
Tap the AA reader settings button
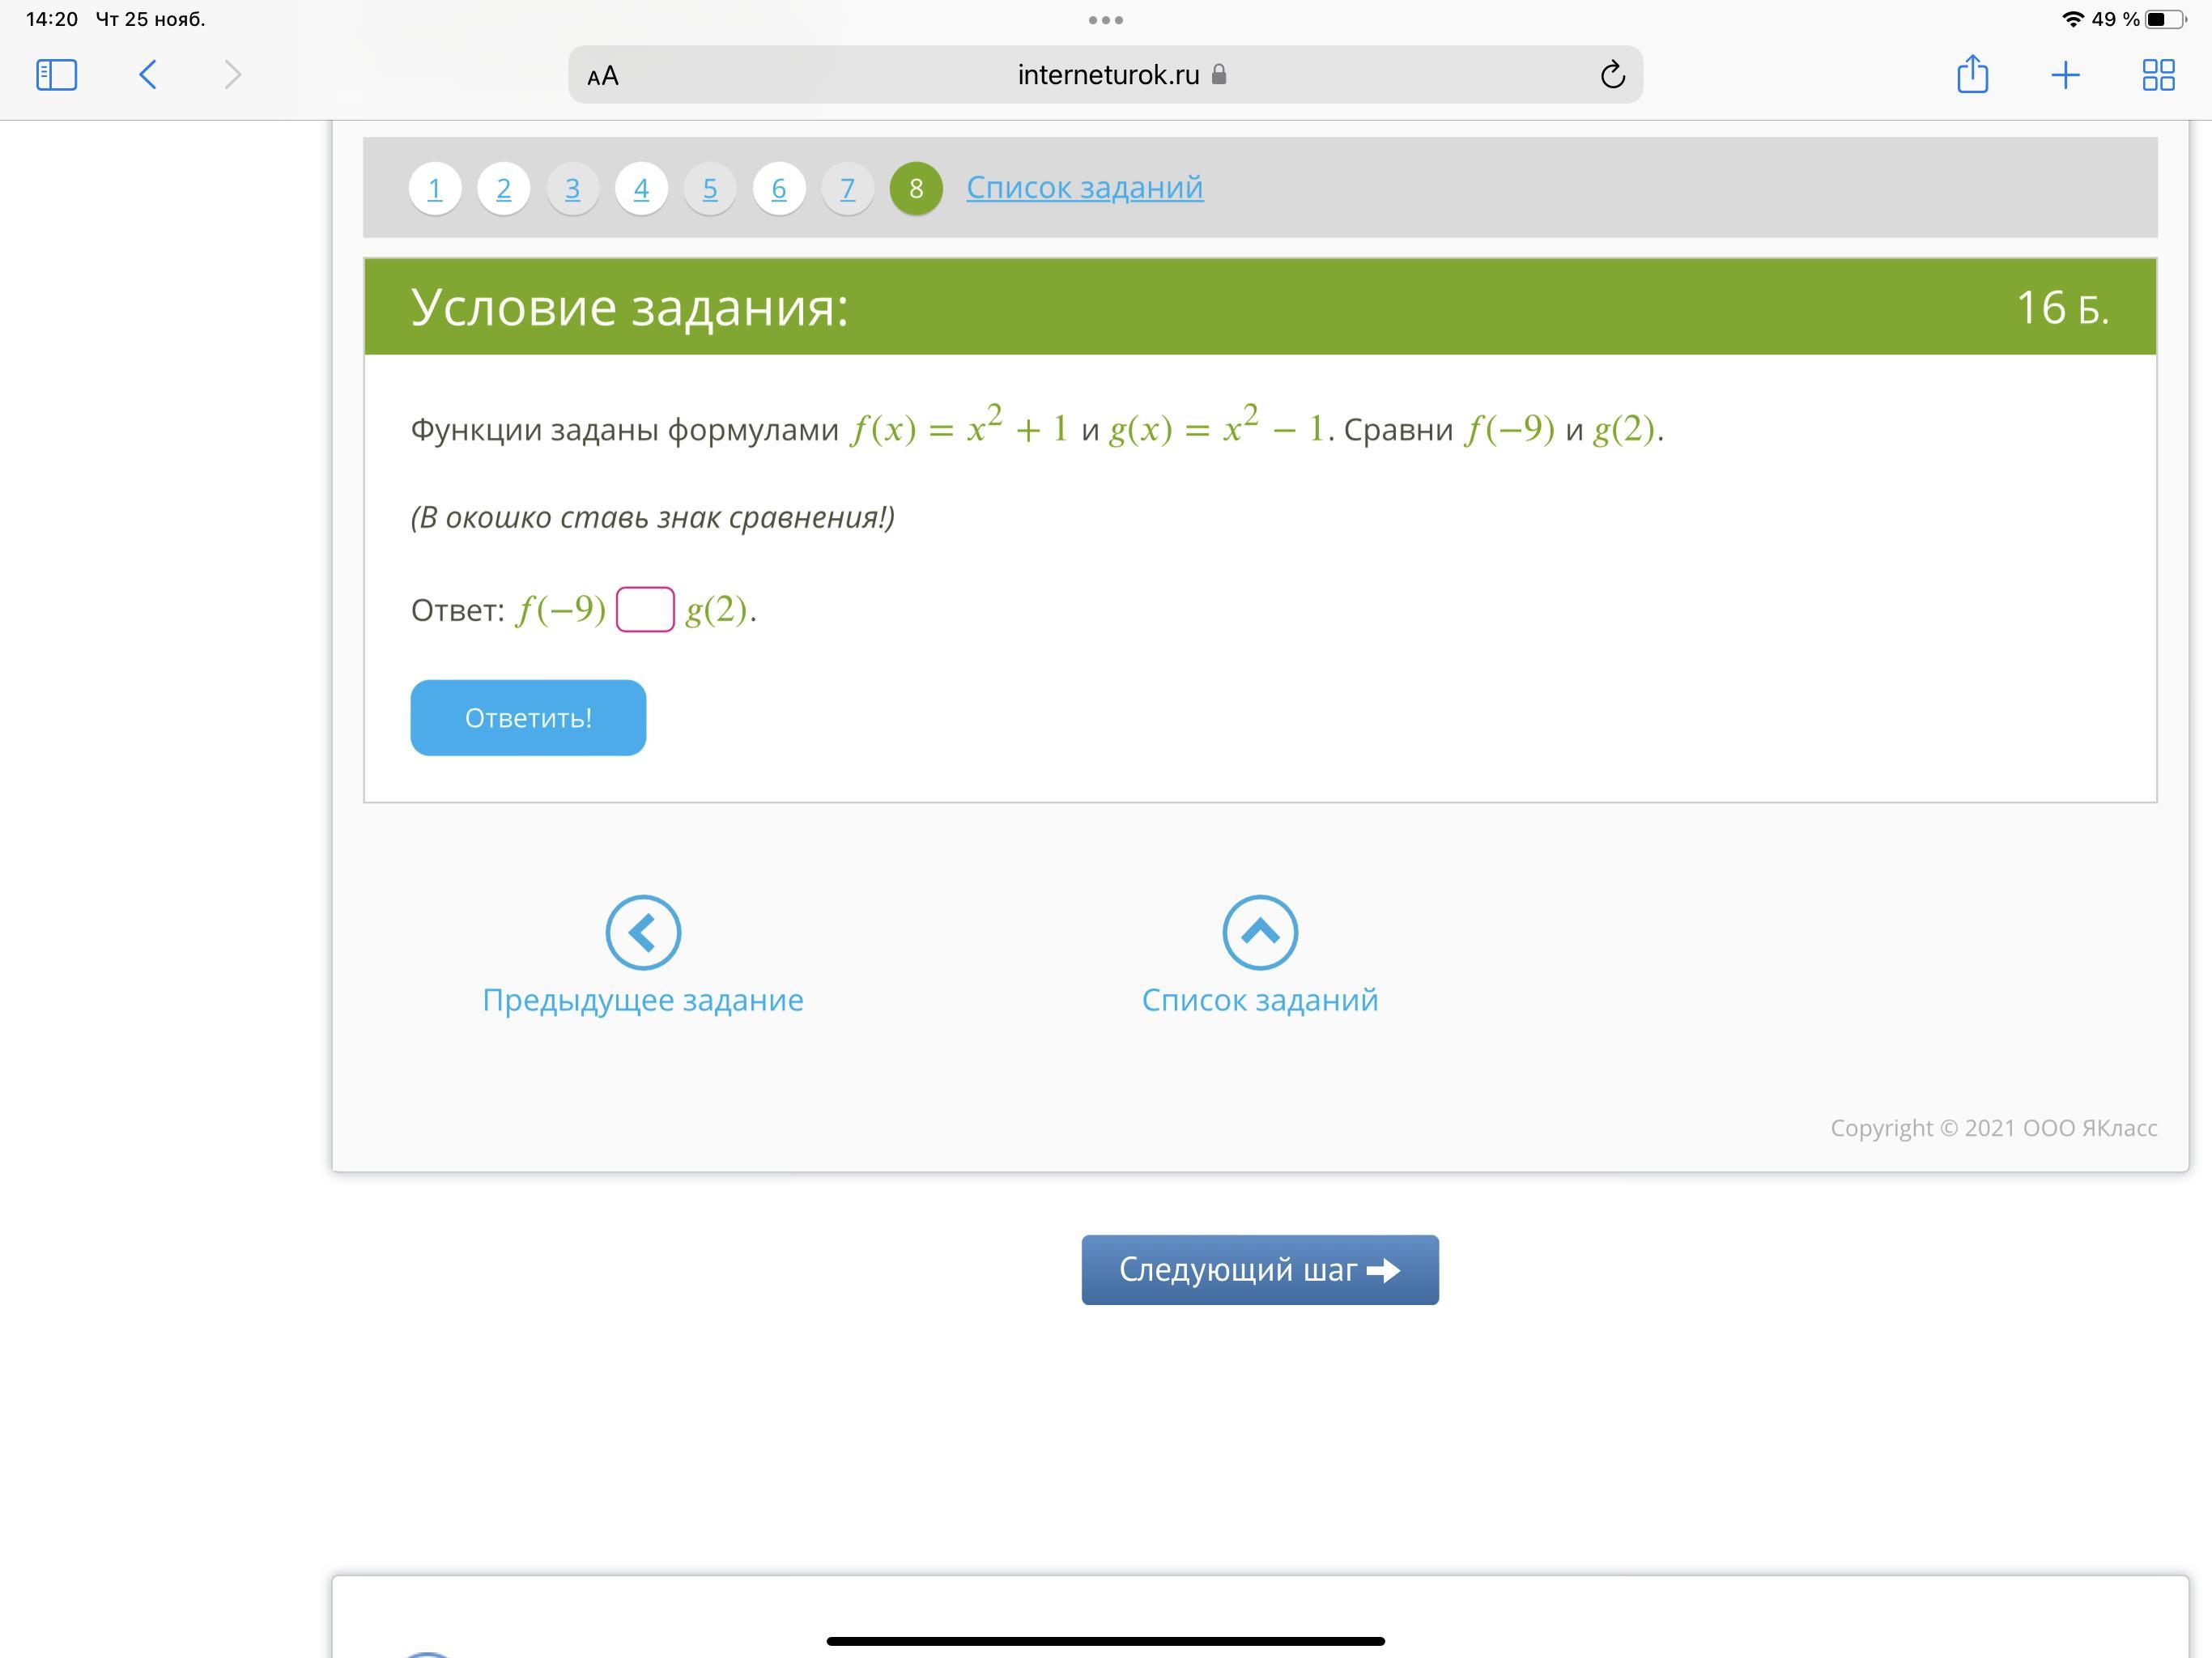coord(603,76)
